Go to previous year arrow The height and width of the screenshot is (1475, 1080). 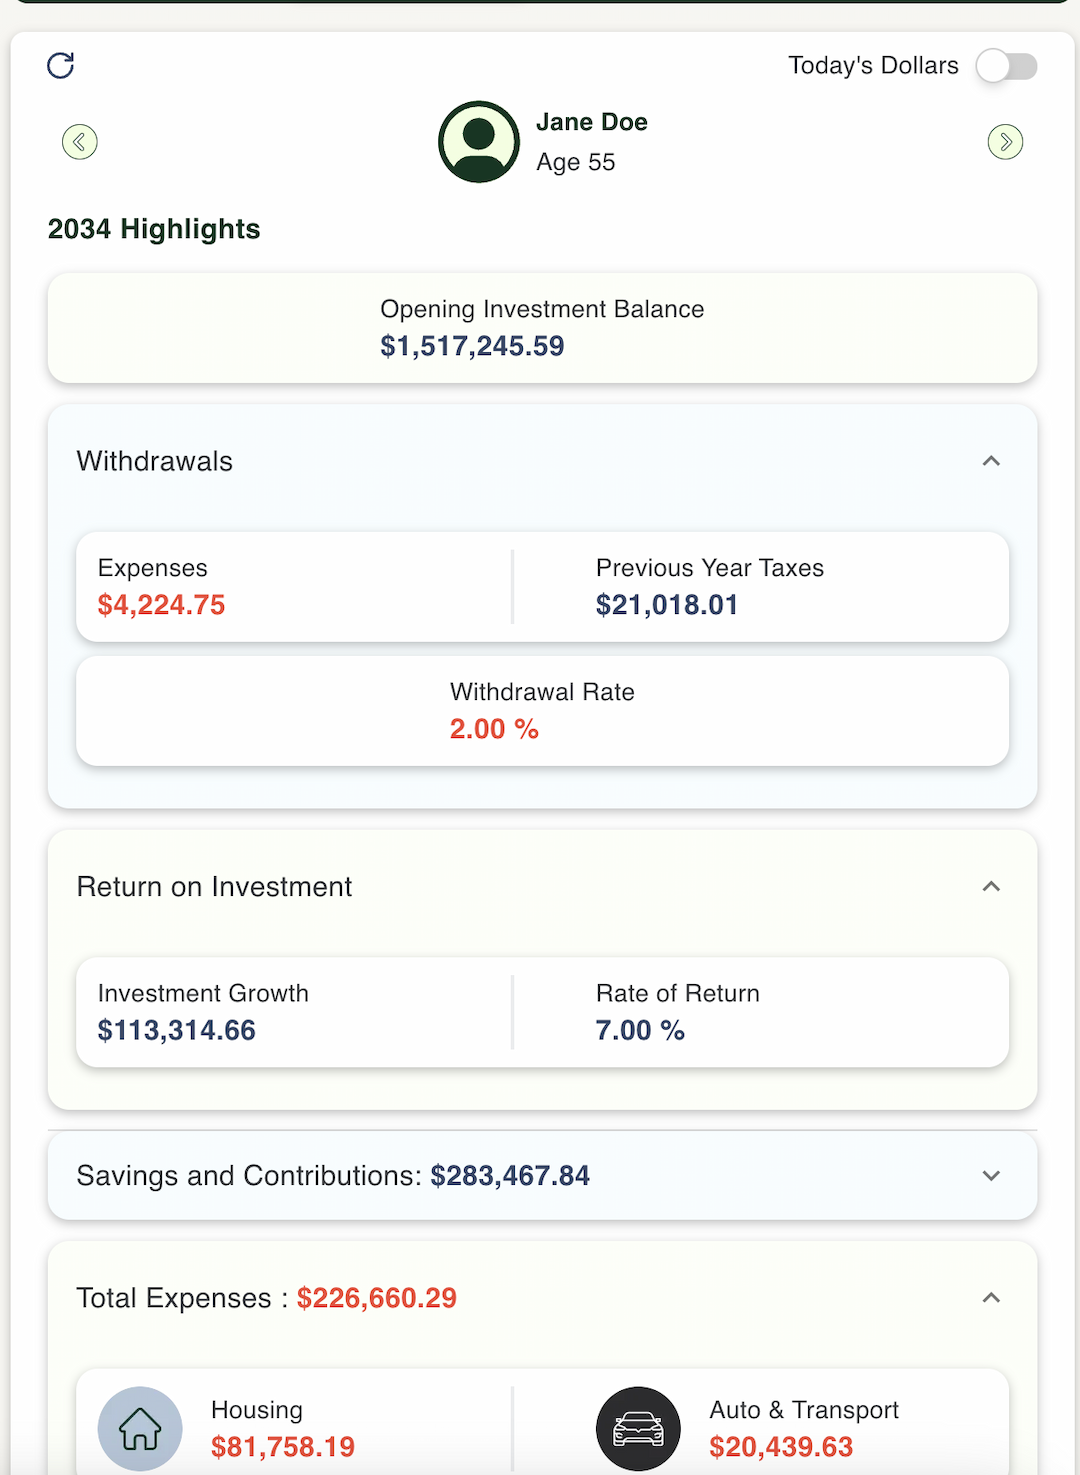[80, 142]
